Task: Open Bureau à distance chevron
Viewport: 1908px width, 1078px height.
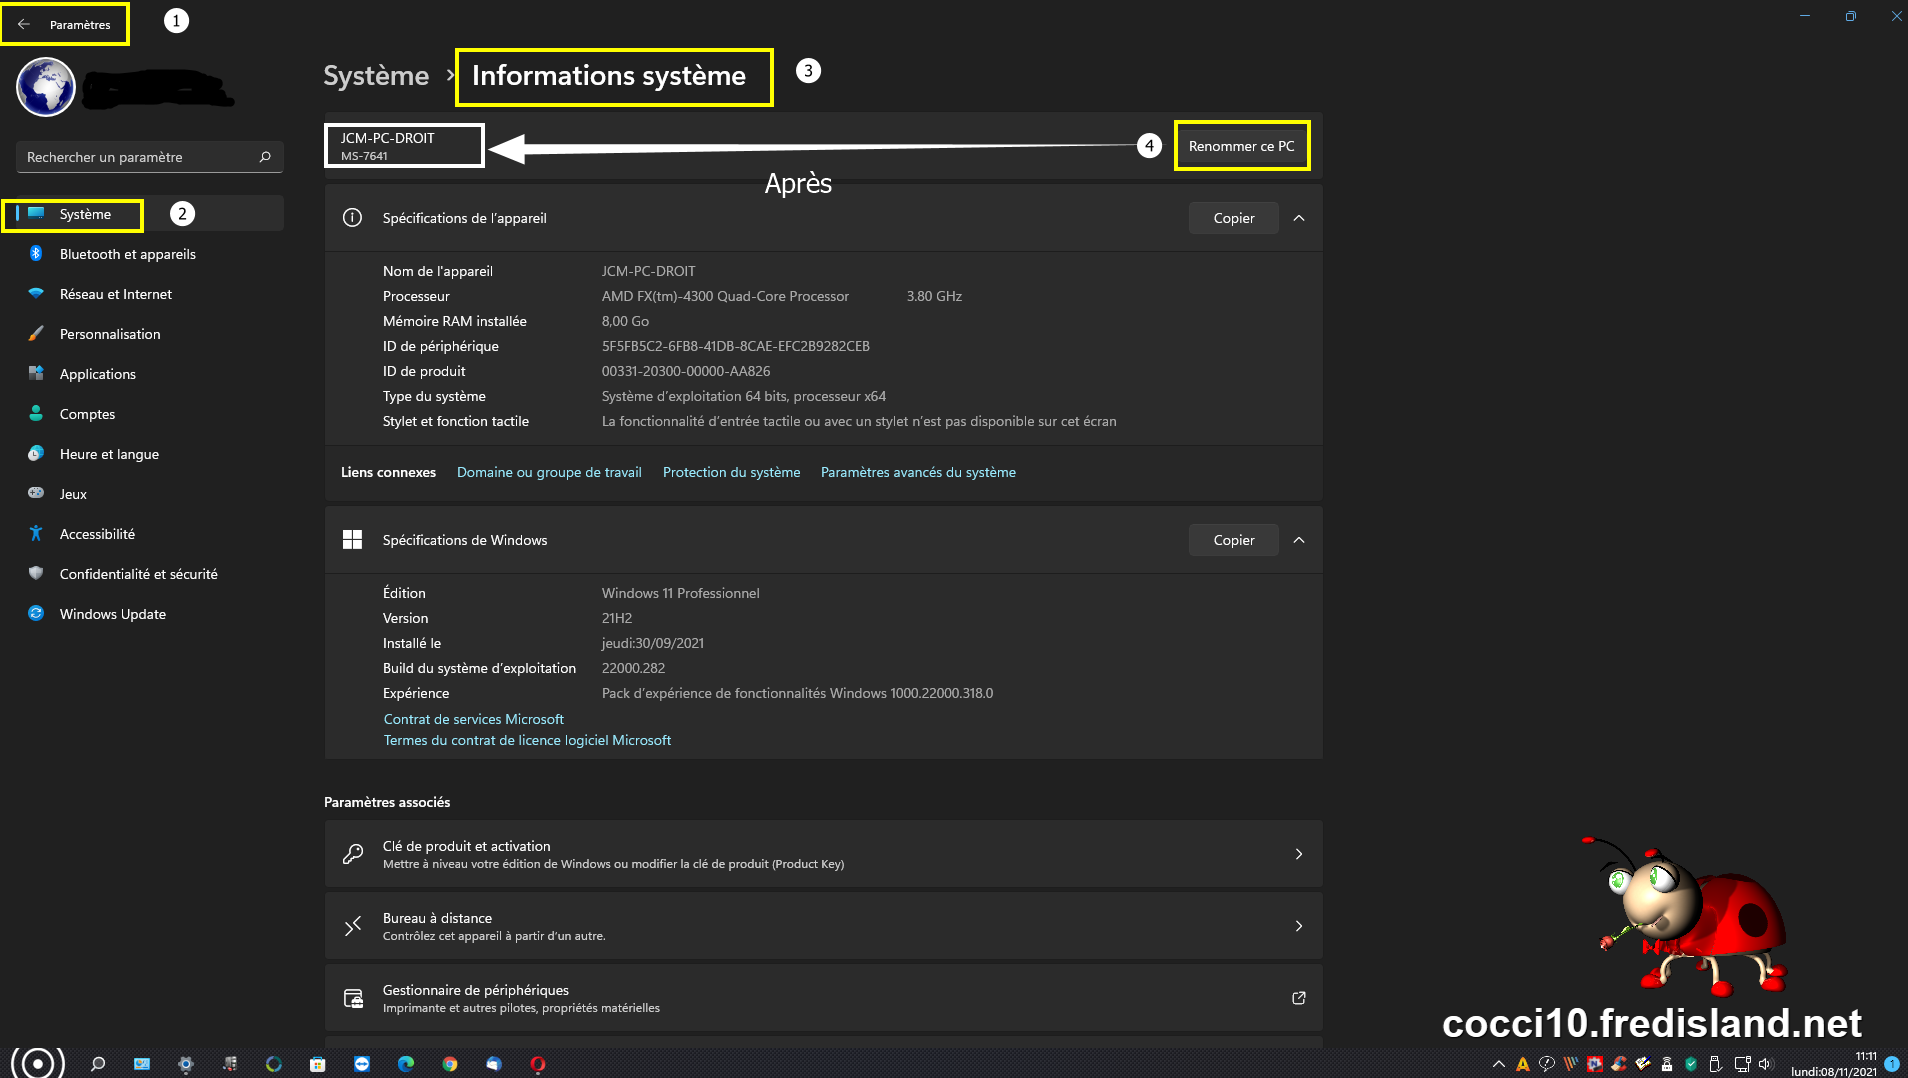Action: (1298, 926)
